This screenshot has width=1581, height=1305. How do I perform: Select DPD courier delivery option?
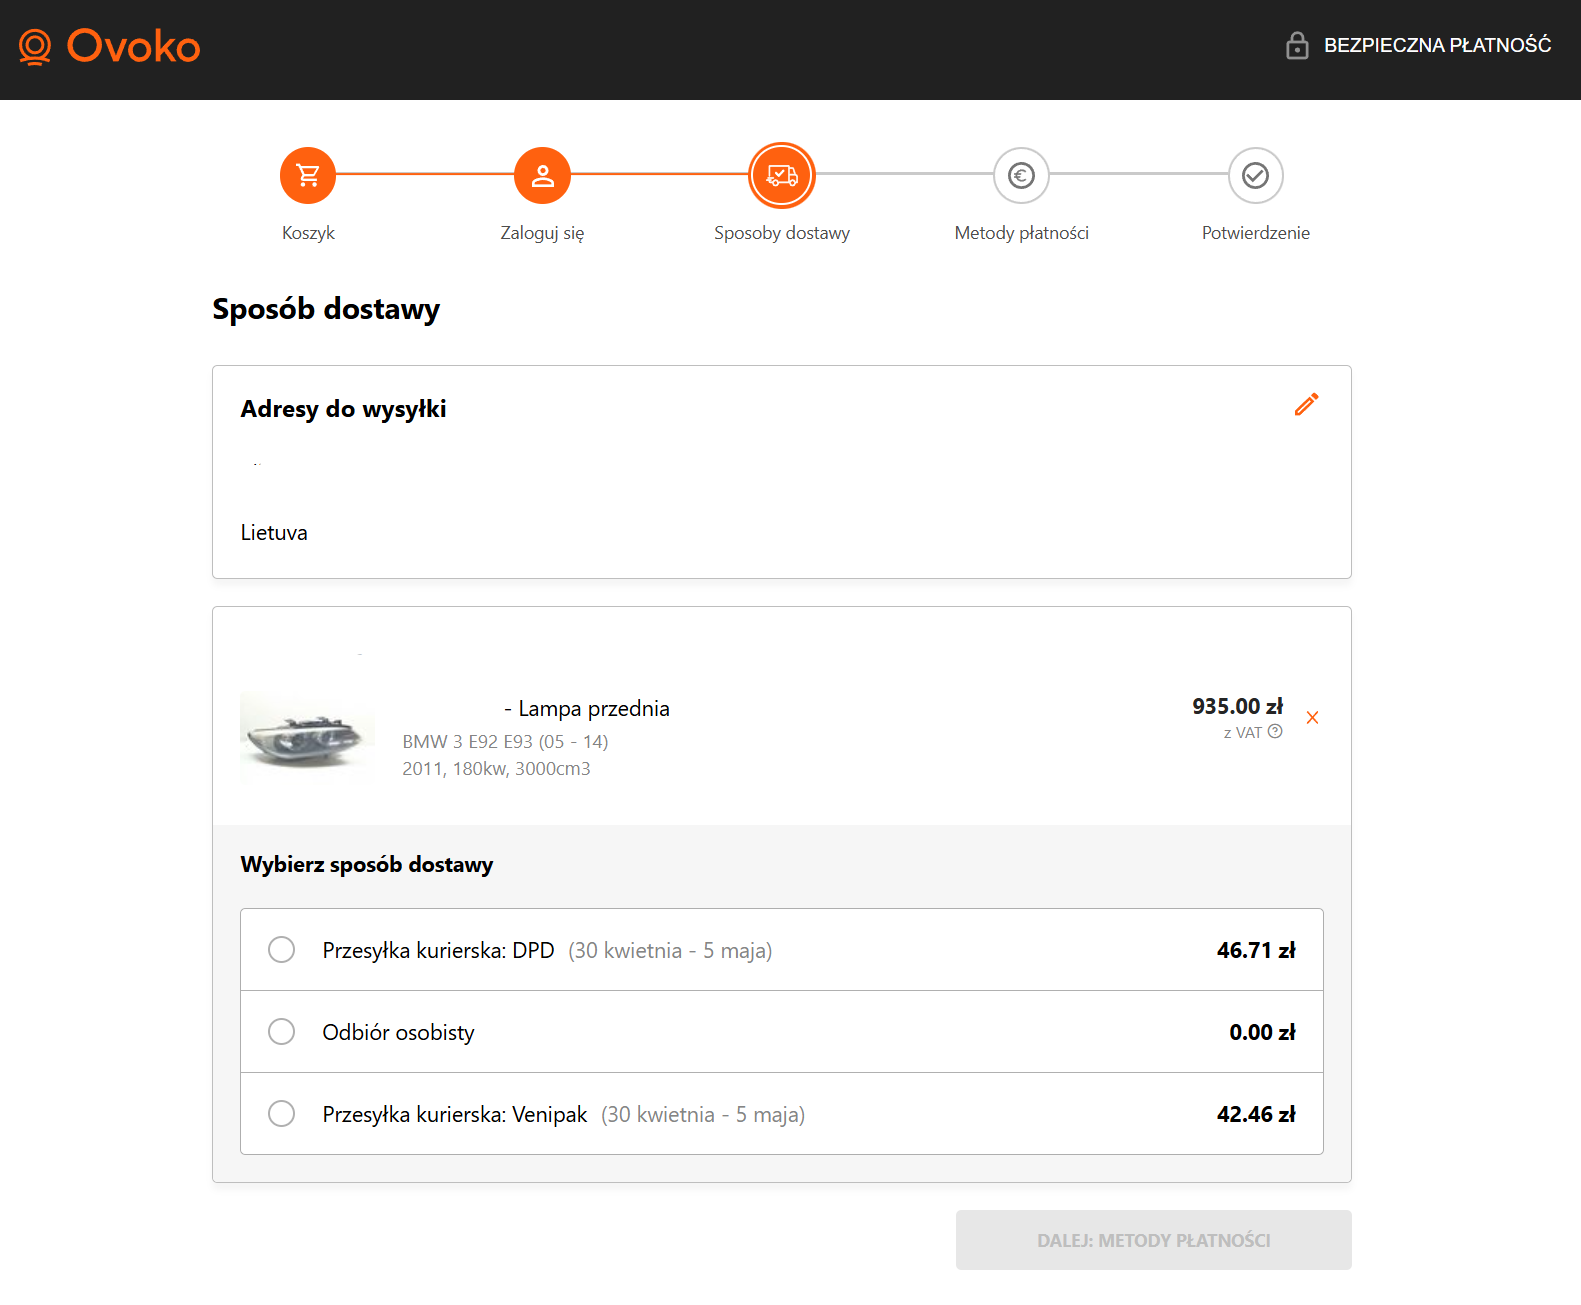pyautogui.click(x=782, y=950)
